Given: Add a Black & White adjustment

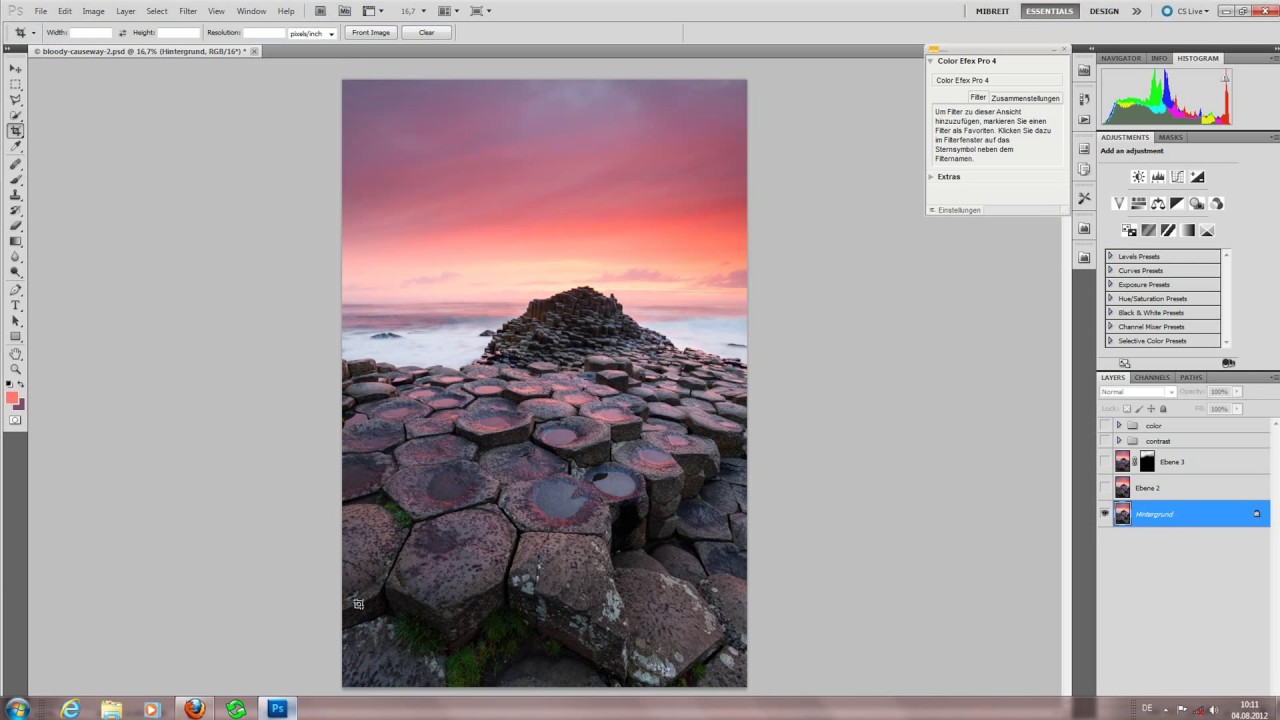Looking at the screenshot, I should tap(1177, 203).
